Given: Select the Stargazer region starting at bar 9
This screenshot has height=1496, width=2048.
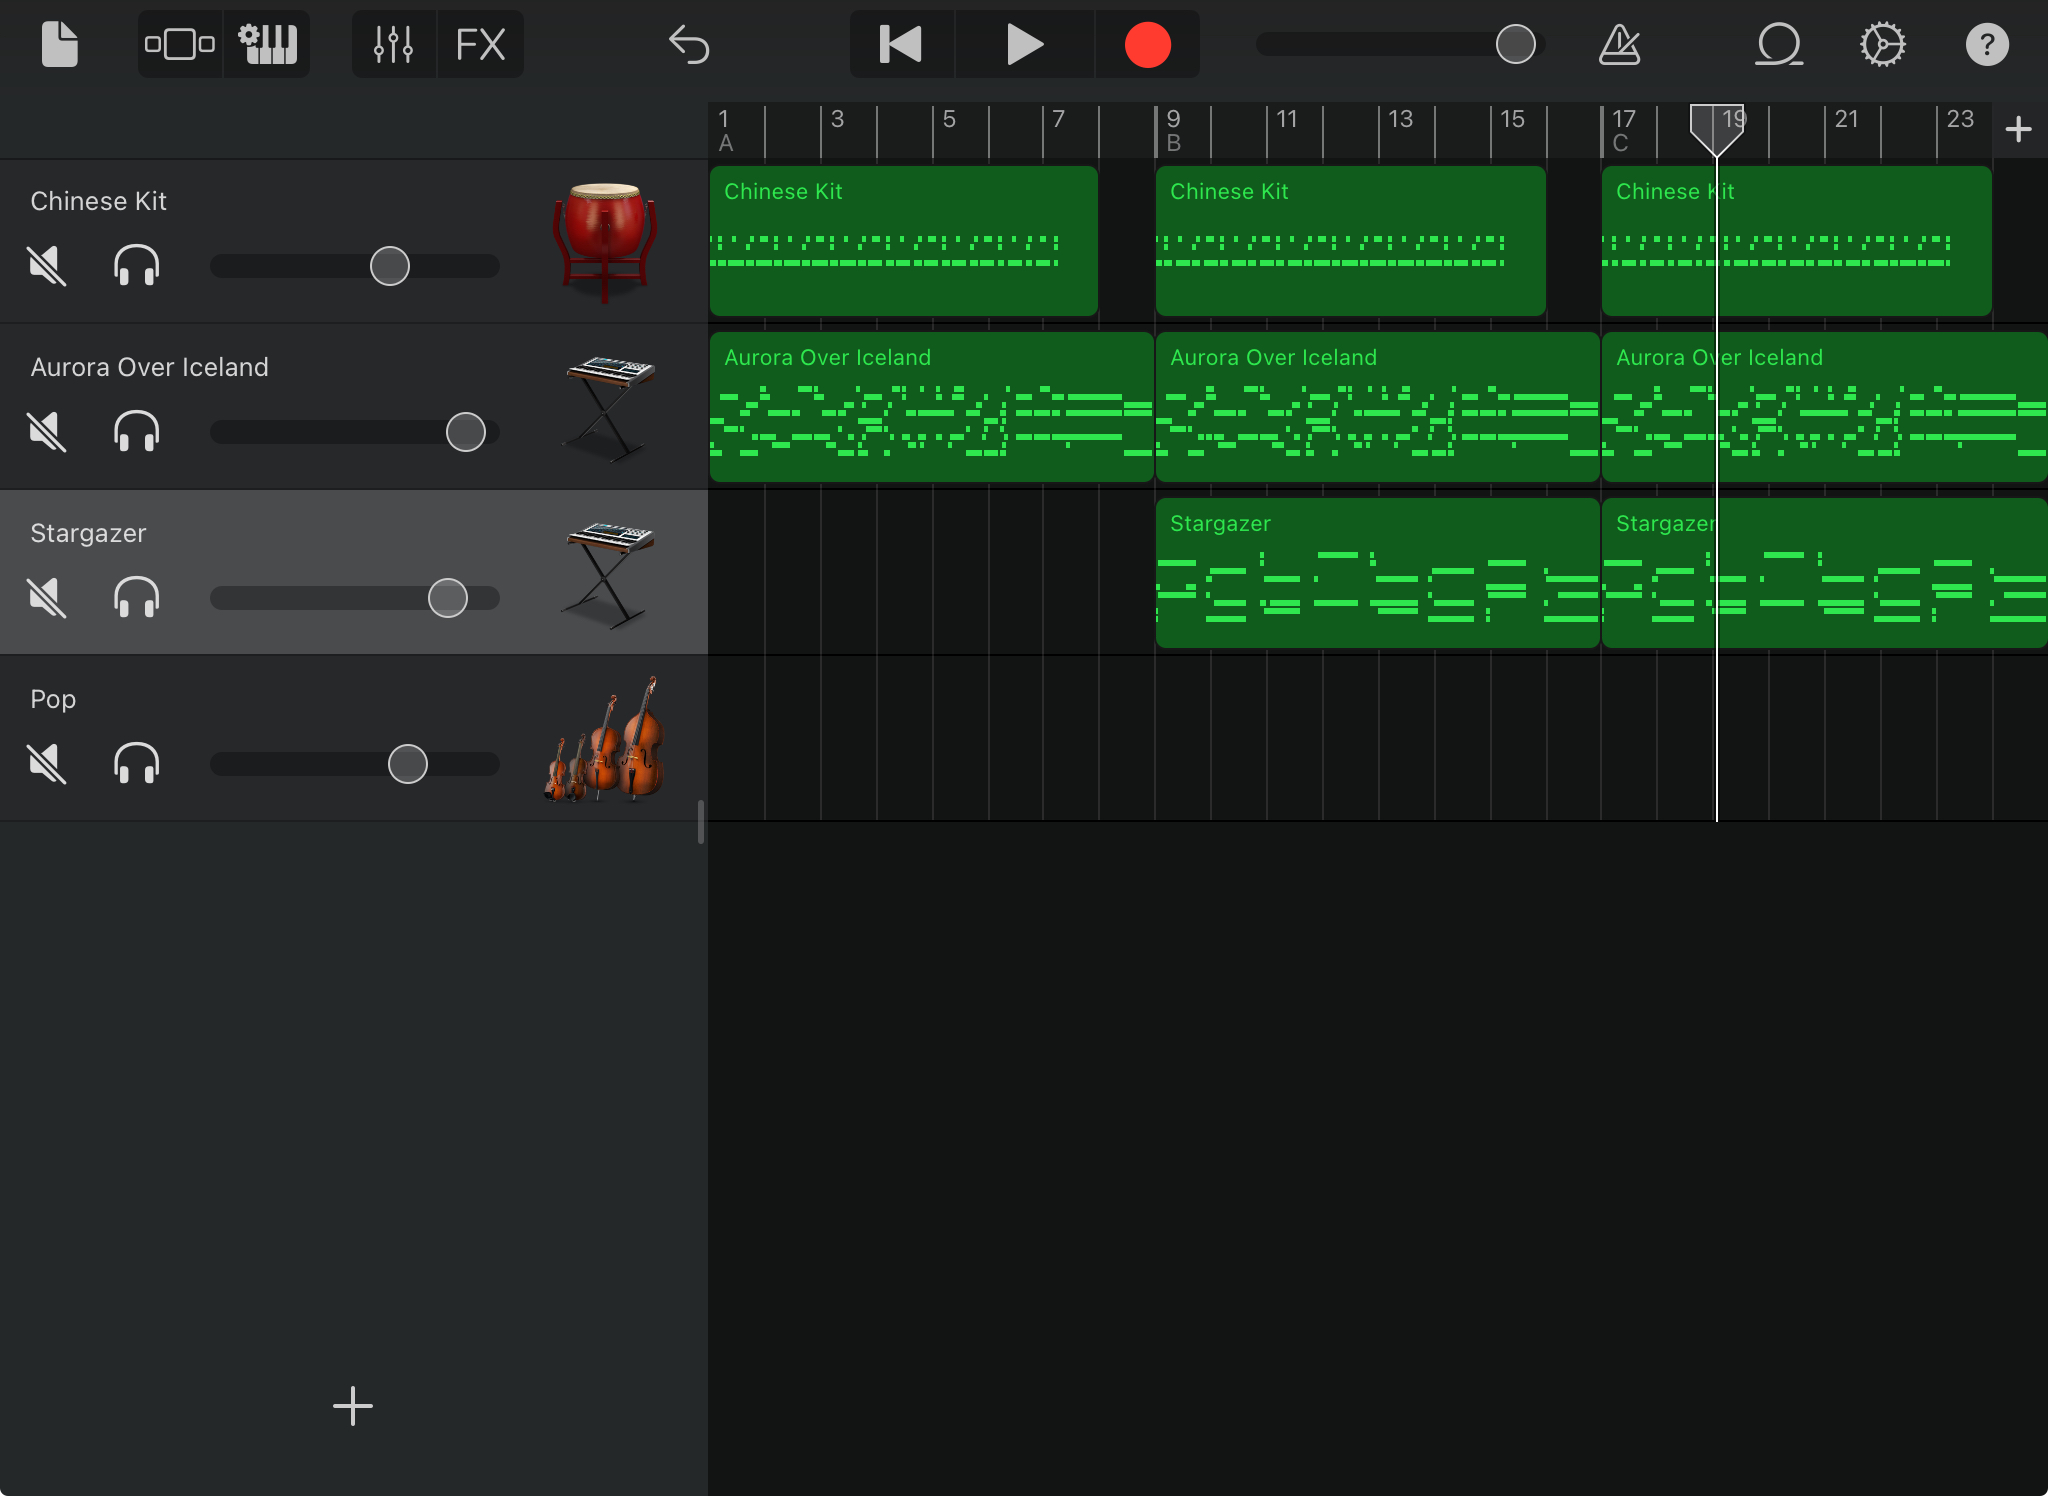Looking at the screenshot, I should coord(1375,571).
